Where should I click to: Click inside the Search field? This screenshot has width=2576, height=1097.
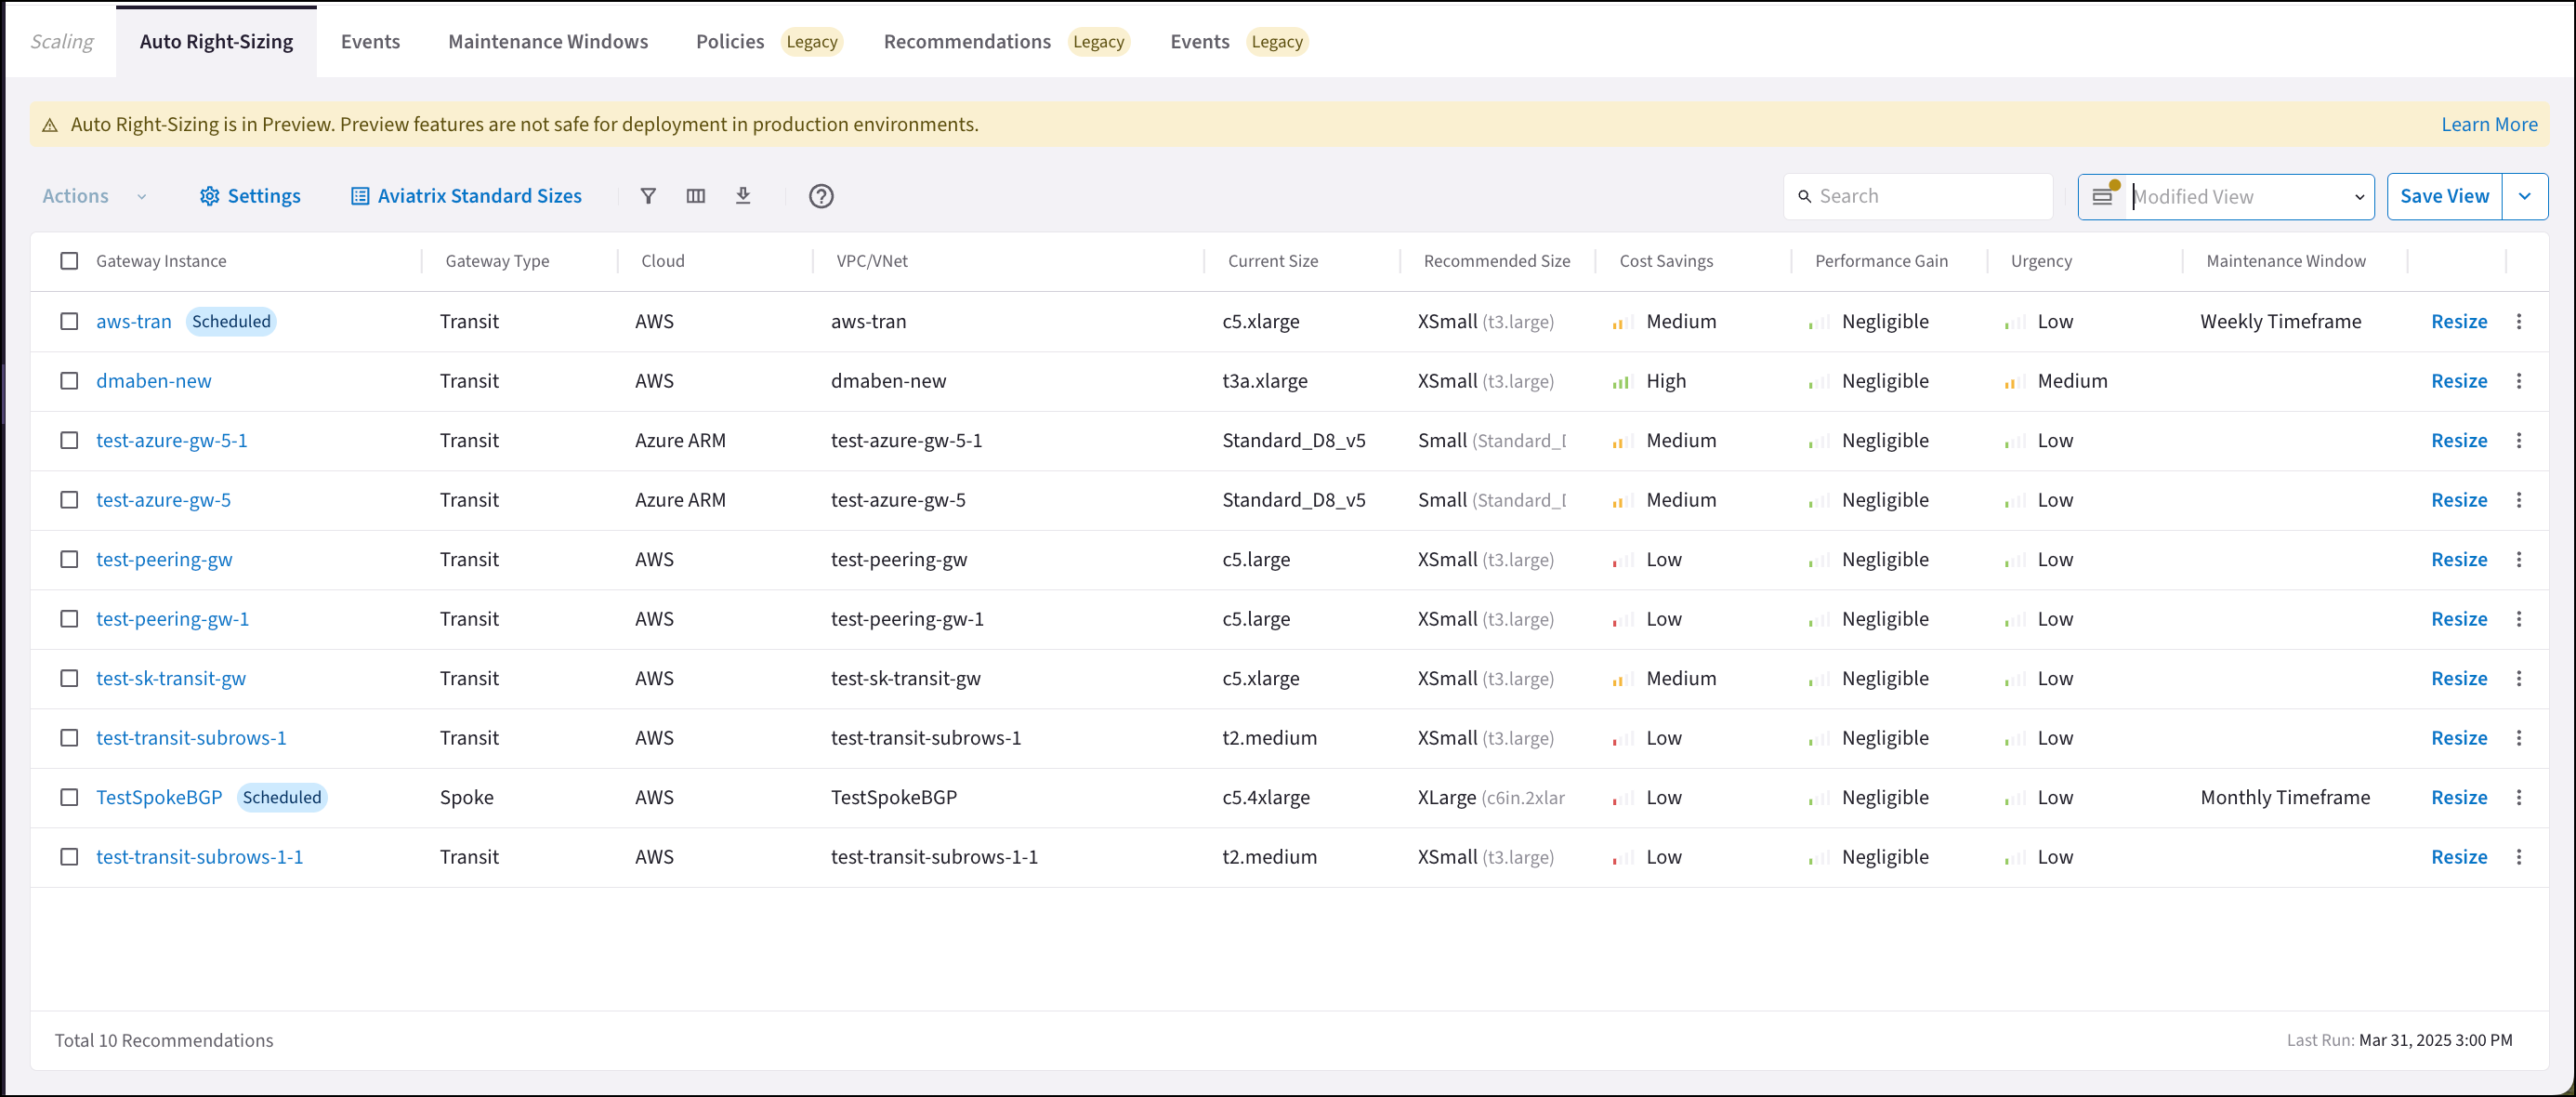pos(1915,196)
